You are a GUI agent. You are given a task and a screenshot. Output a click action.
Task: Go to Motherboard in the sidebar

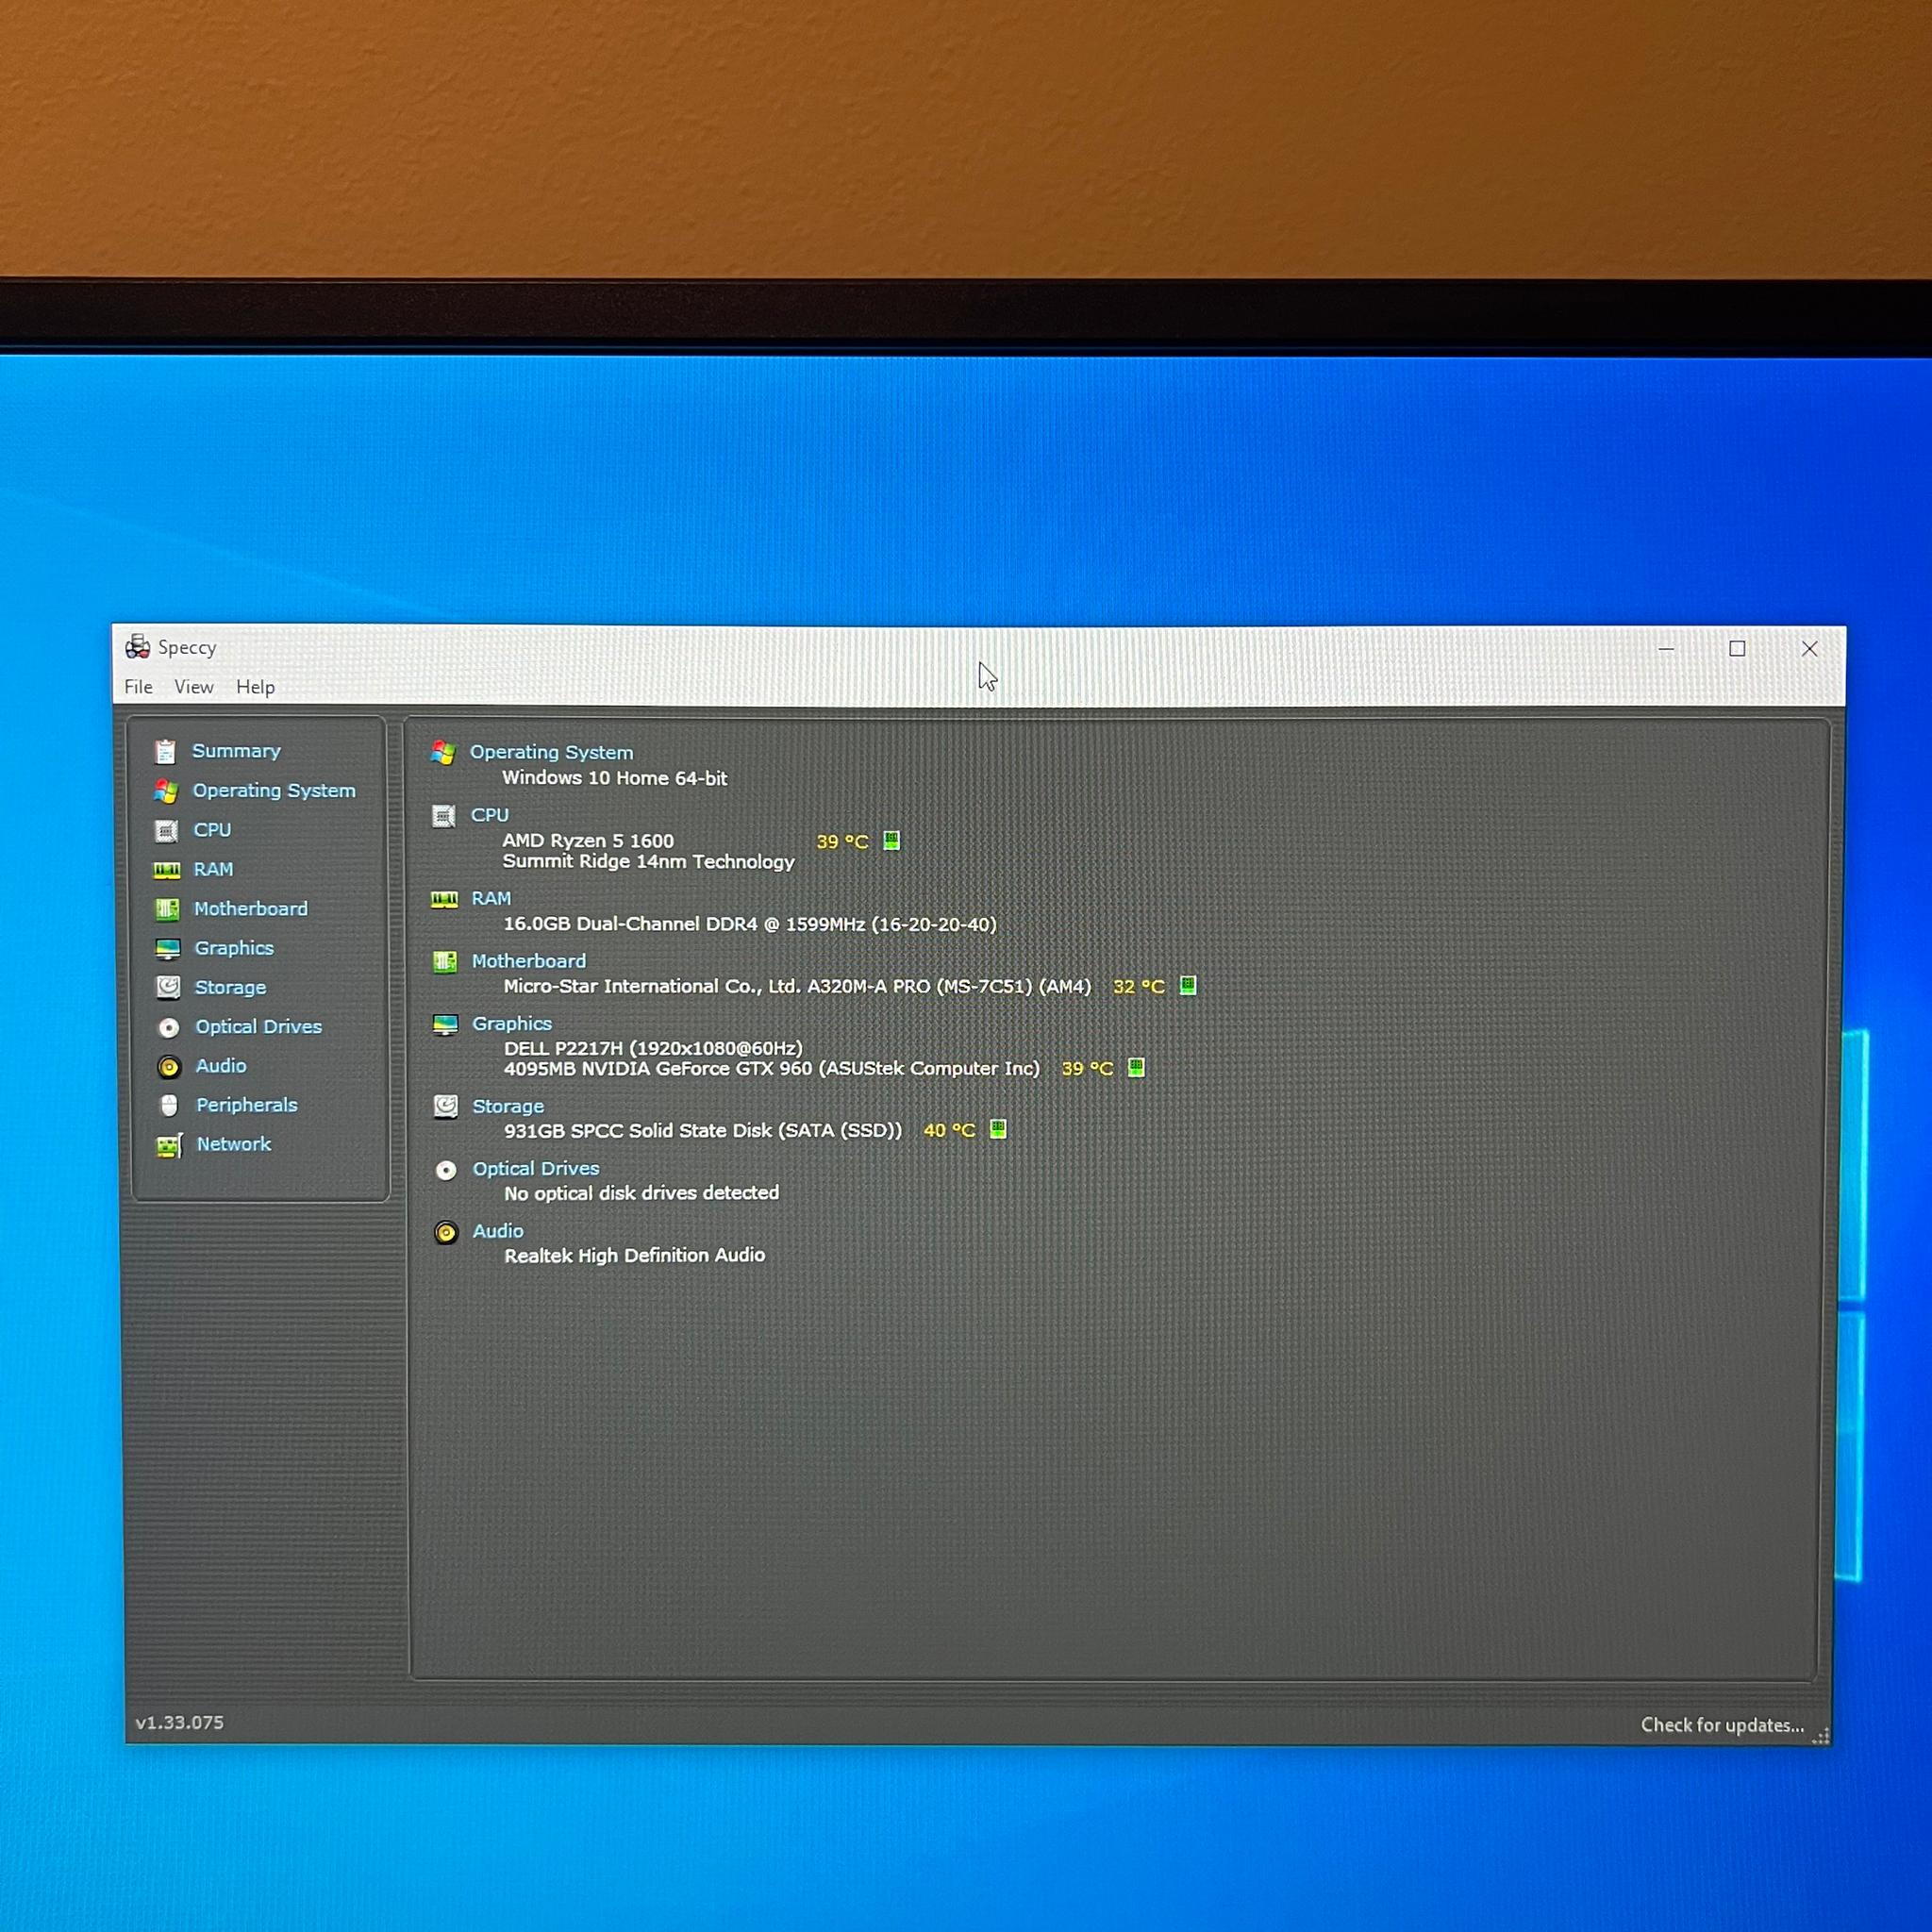[x=251, y=909]
